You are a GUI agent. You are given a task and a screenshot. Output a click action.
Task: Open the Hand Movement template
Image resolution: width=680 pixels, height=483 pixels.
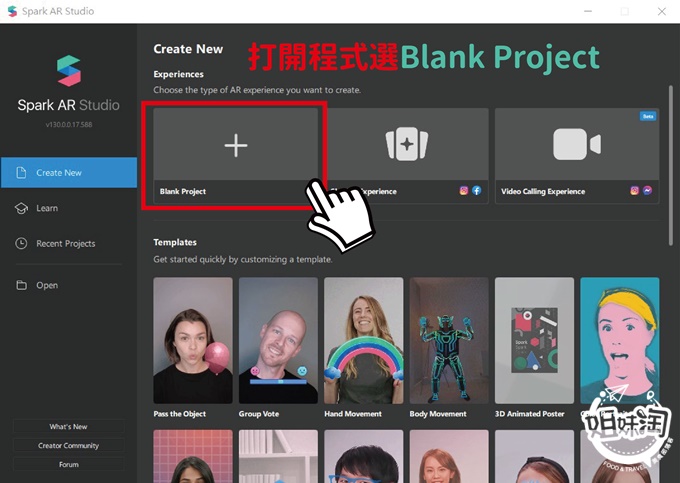[363, 341]
